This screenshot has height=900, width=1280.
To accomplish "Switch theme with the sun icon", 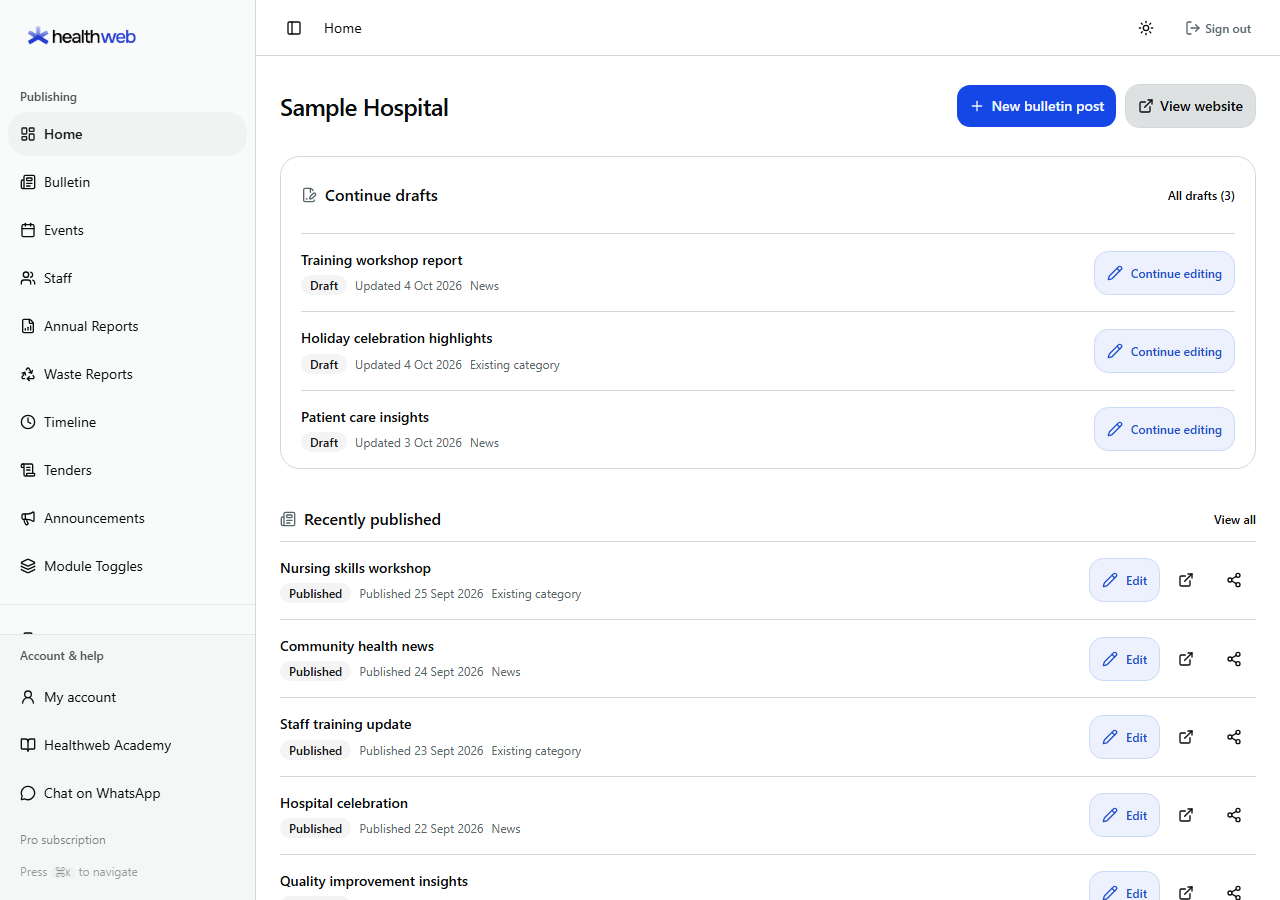I will 1146,28.
